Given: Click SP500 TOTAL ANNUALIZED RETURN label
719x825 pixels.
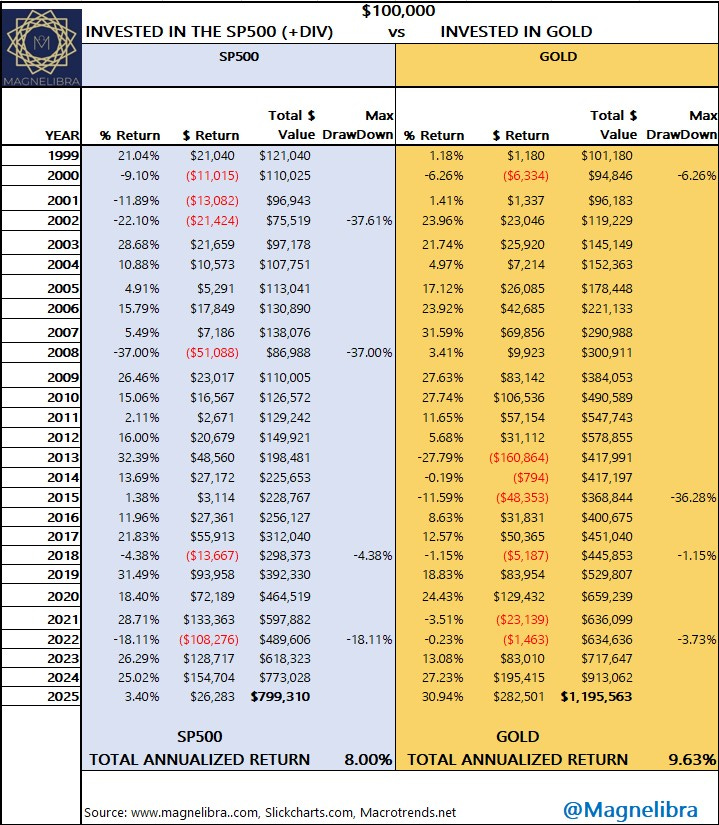Looking at the screenshot, I should point(199,760).
